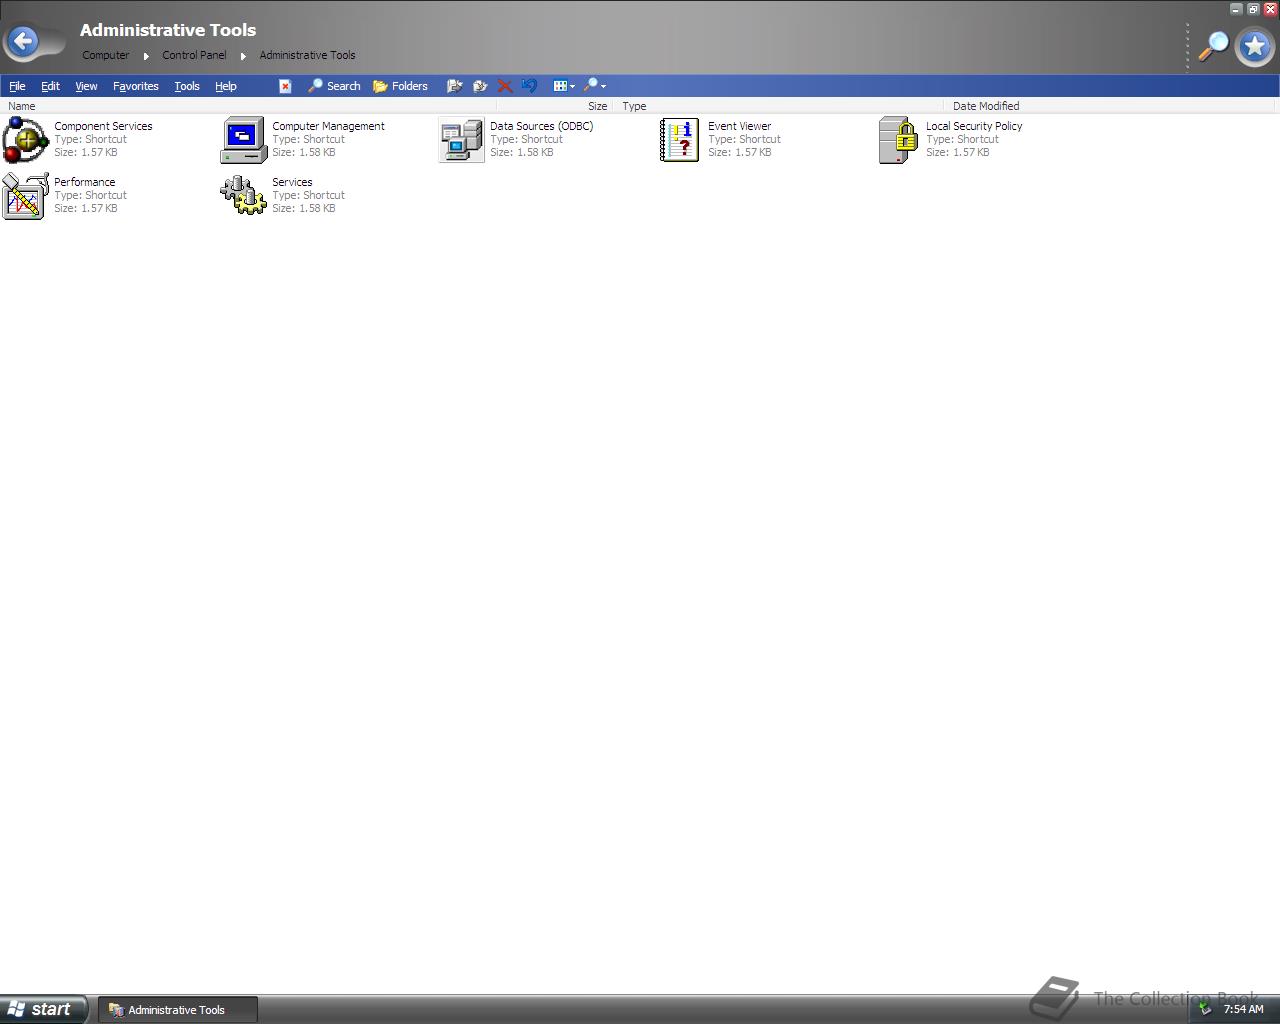Select the Computer Management icon
The image size is (1280, 1024).
244,140
